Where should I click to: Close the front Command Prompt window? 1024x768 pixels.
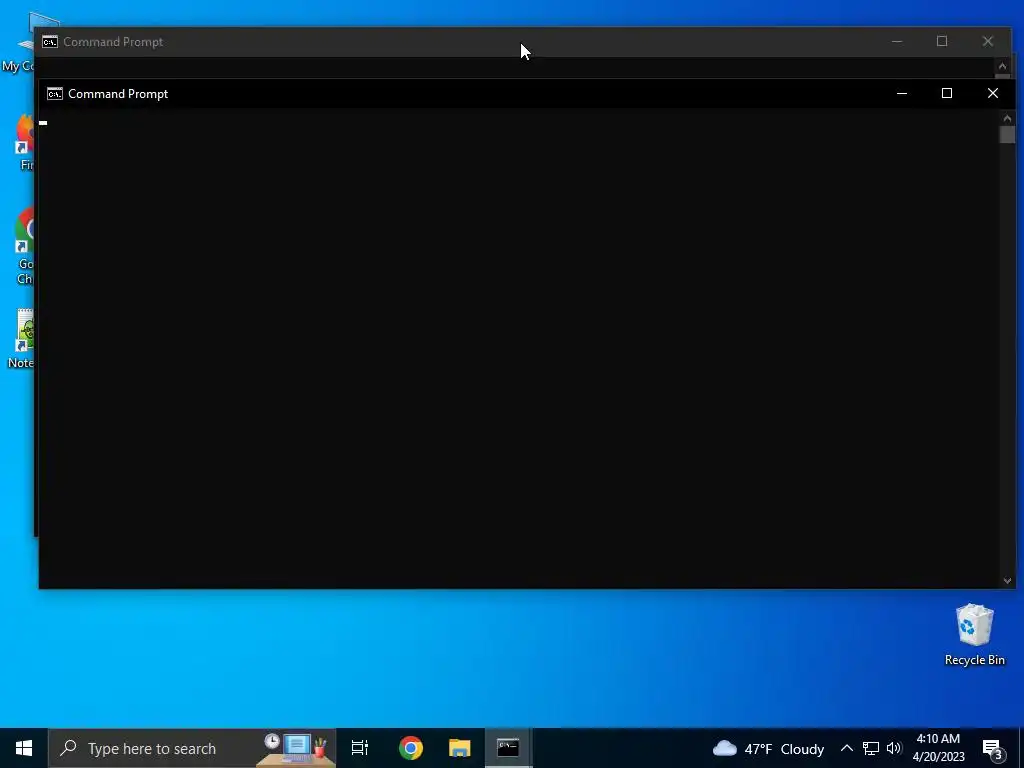[x=993, y=93]
